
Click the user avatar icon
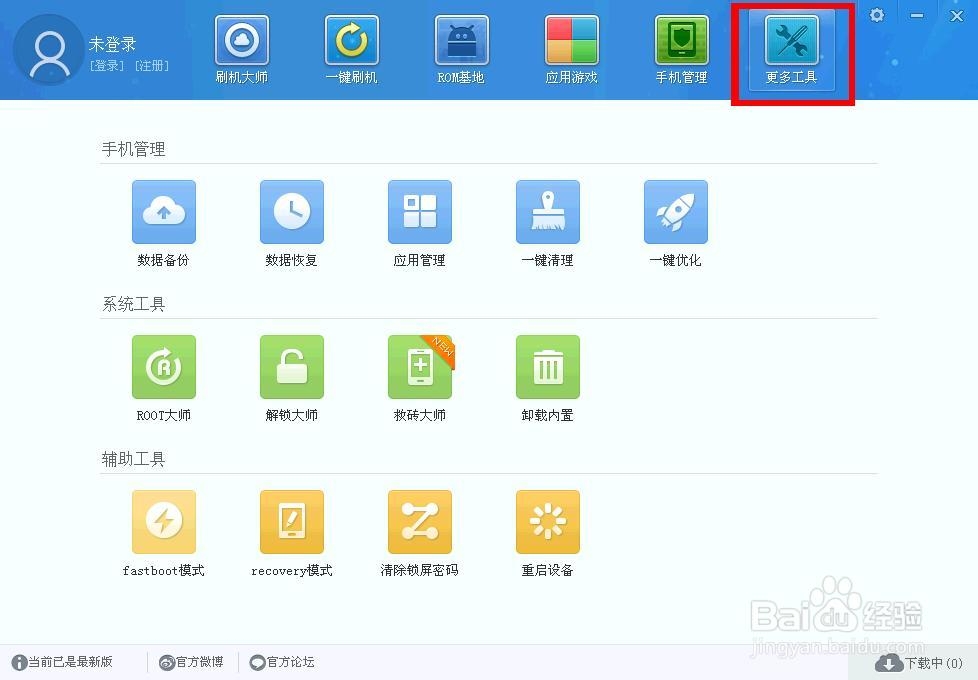point(49,50)
